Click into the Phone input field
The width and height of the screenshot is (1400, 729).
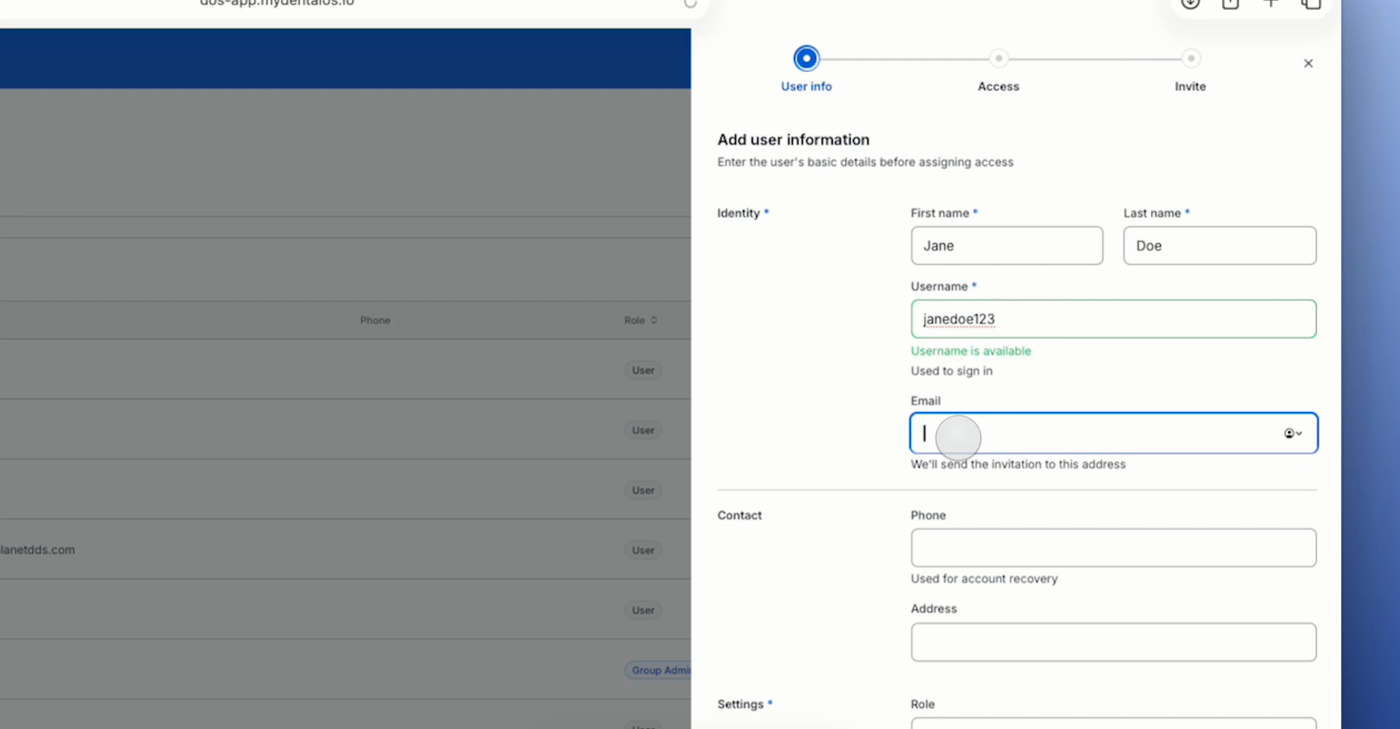pos(1113,548)
